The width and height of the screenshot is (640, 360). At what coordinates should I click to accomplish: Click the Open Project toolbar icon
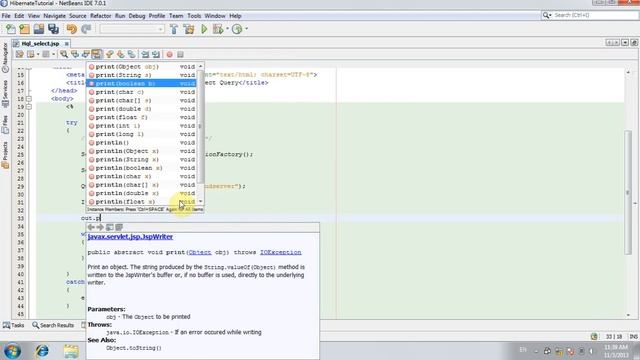click(39, 29)
